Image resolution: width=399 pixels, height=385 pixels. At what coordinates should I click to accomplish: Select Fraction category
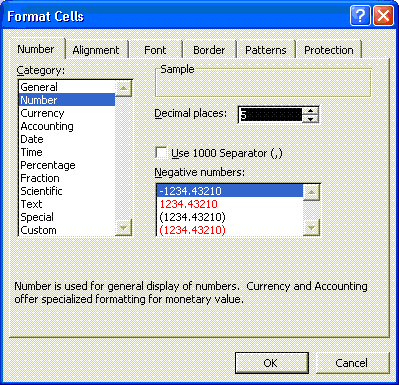click(x=67, y=178)
